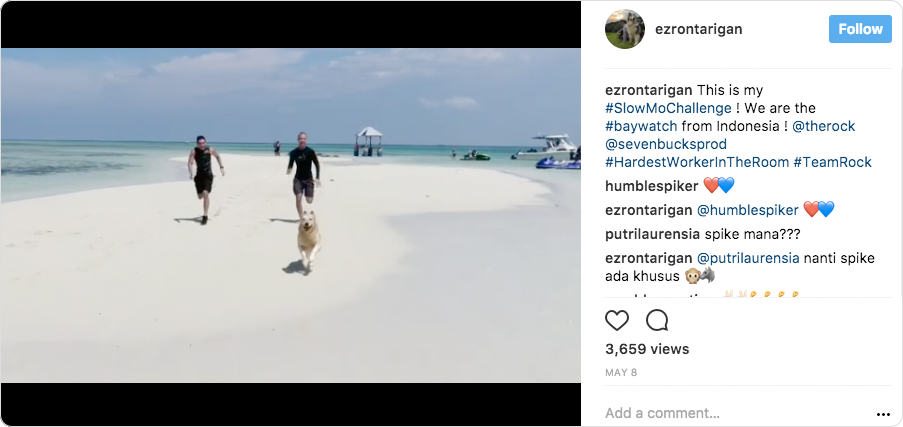
Task: Open the three-dot more options menu
Action: point(883,413)
